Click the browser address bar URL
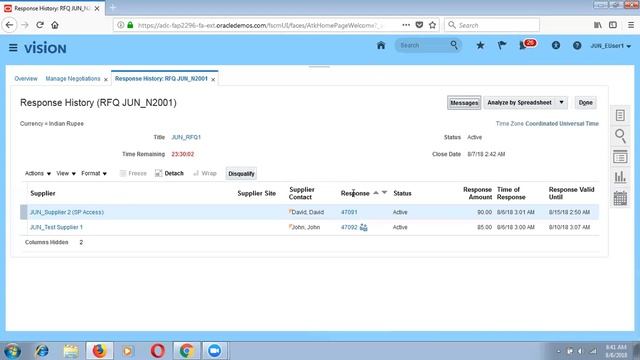Image resolution: width=640 pixels, height=360 pixels. pos(259,25)
